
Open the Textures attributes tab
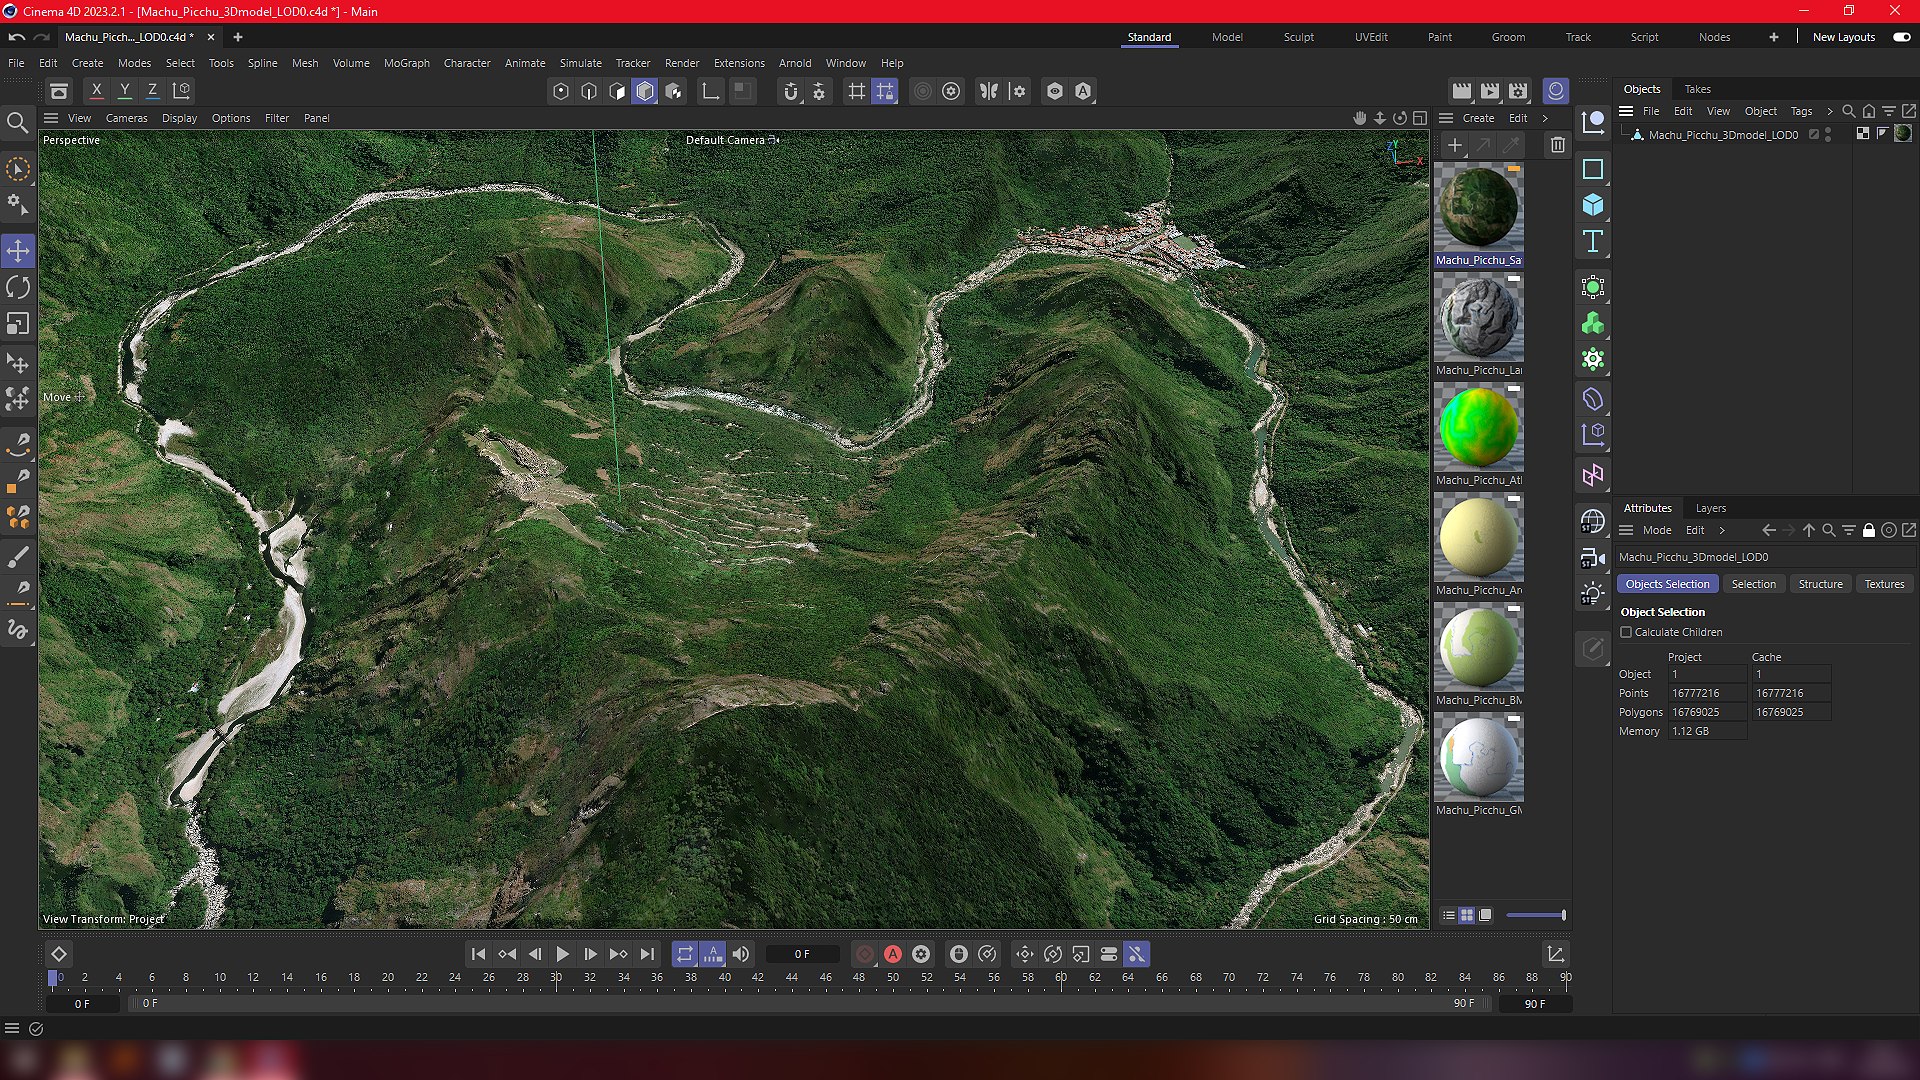(1884, 584)
